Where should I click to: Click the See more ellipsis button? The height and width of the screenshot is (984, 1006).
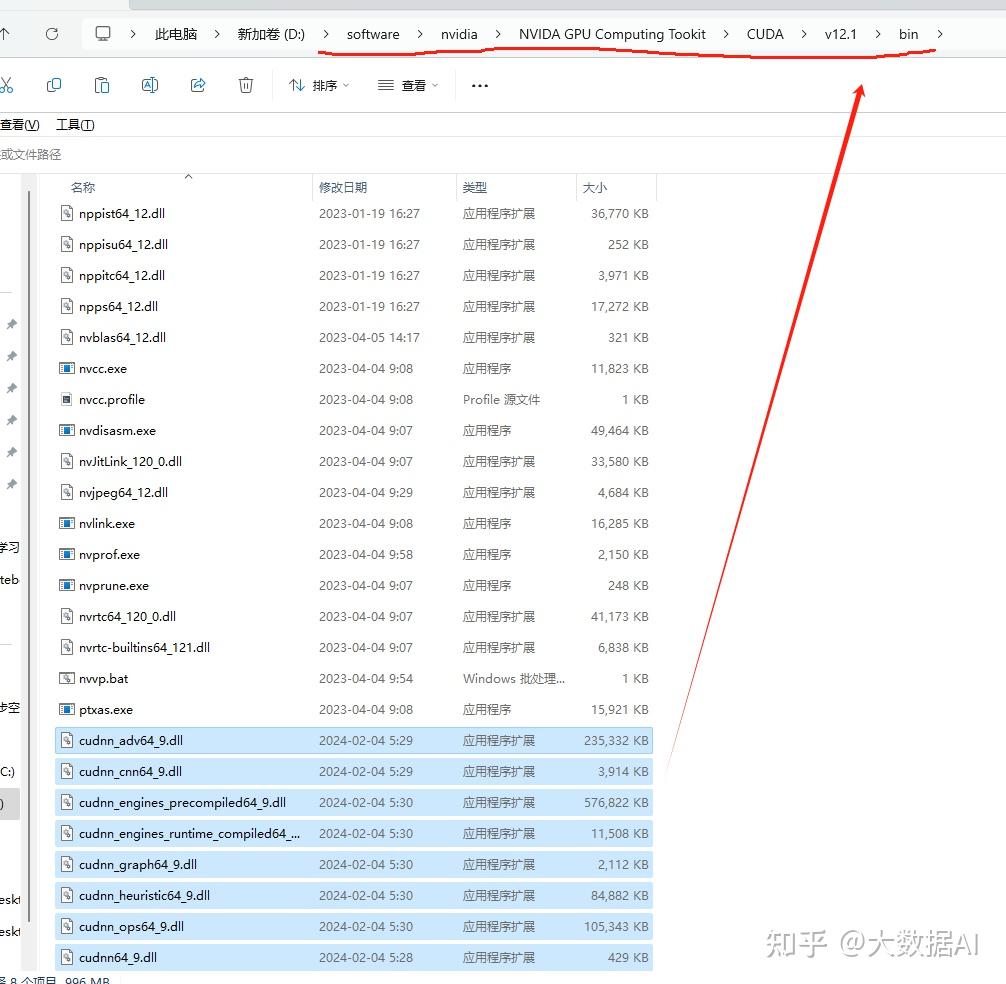479,85
